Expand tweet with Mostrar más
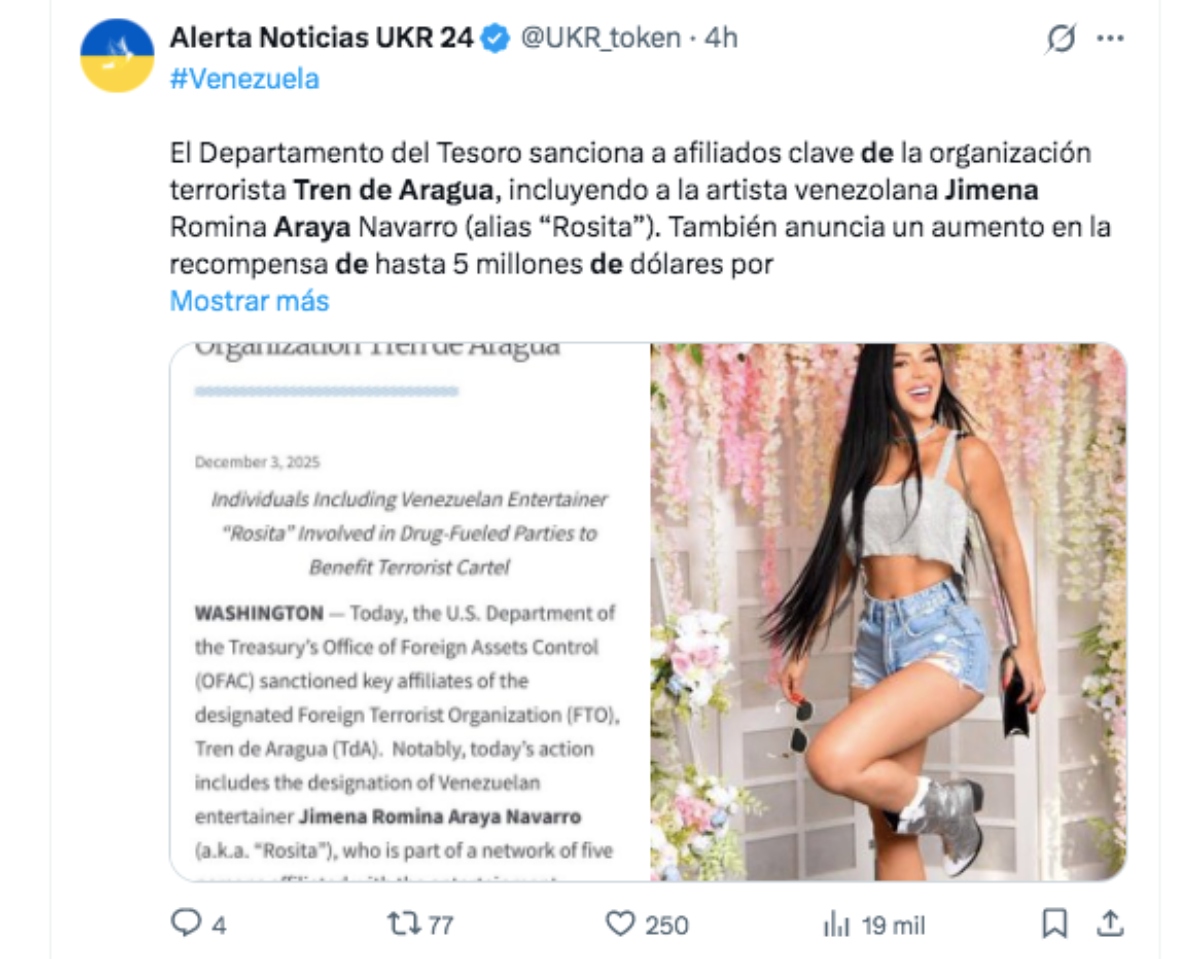Screen dimensions: 1200x959 pos(249,301)
